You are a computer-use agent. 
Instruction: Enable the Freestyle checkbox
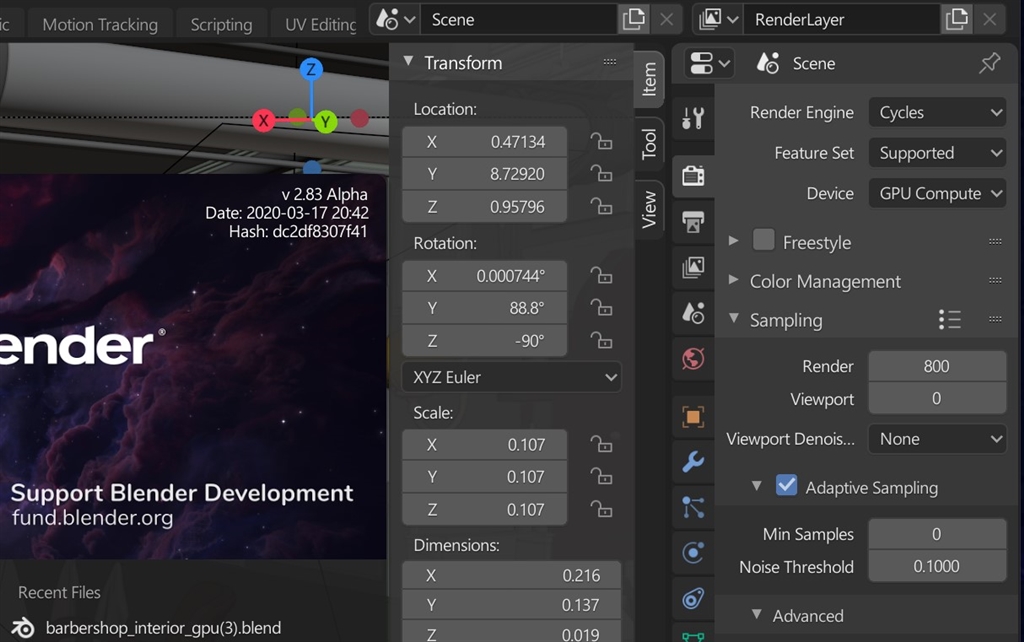coord(763,240)
